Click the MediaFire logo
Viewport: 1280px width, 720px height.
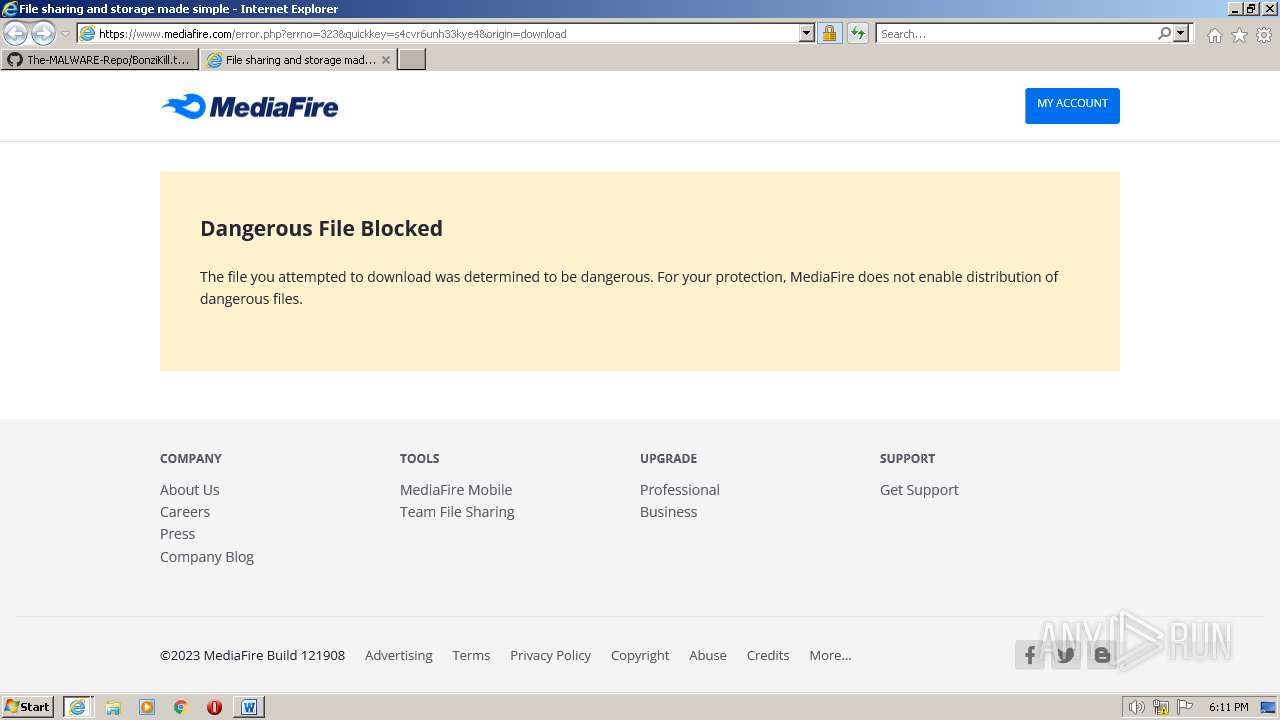tap(250, 106)
